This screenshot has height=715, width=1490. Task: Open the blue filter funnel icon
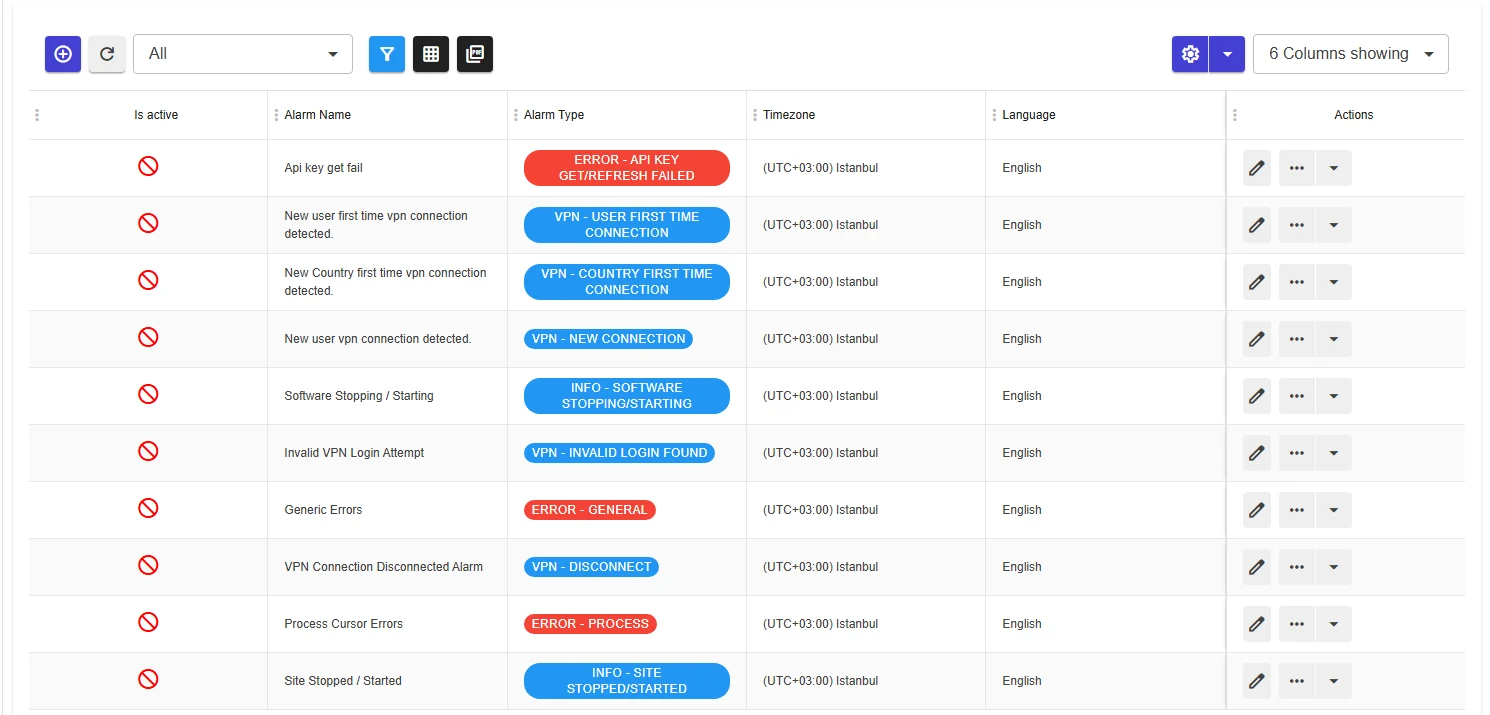click(x=387, y=54)
